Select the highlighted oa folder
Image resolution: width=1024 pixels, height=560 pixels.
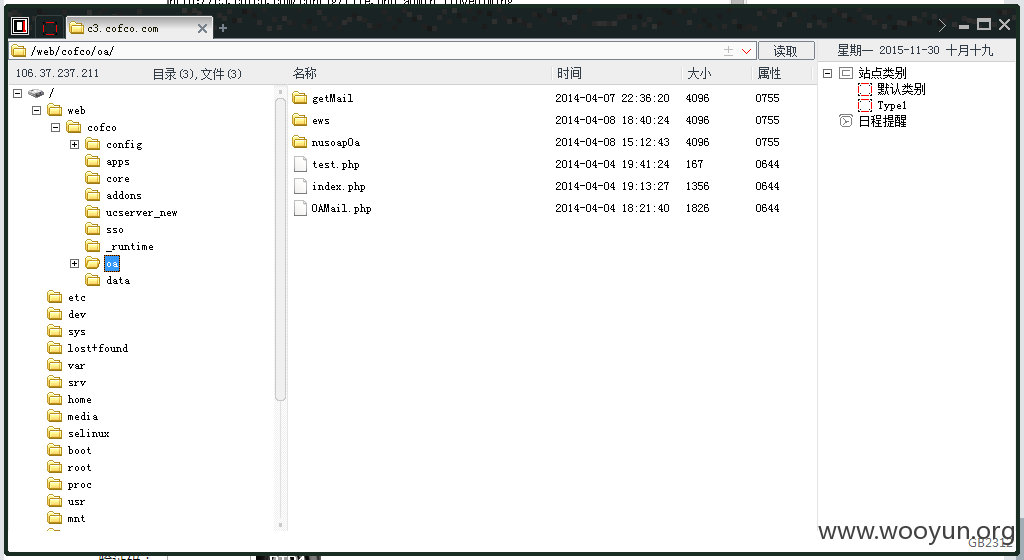(x=112, y=264)
